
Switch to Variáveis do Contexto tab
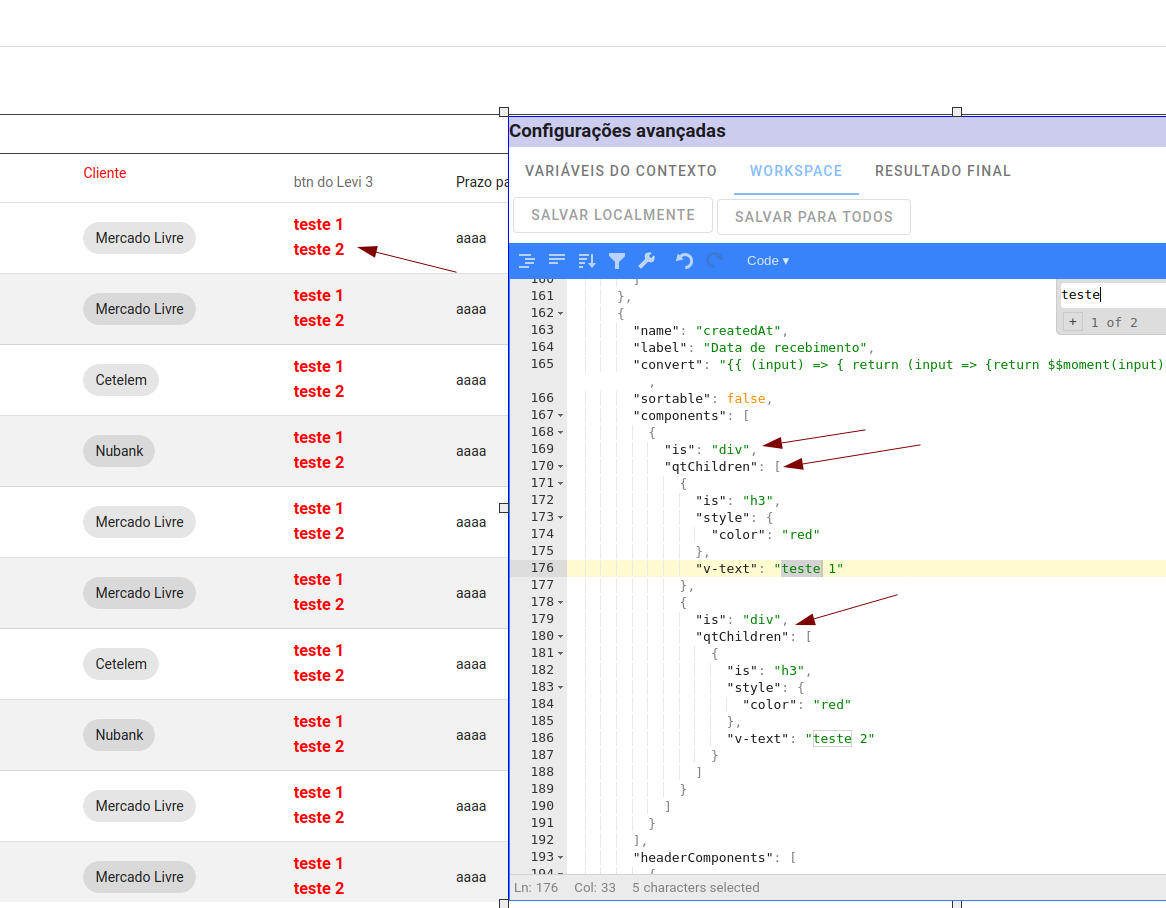point(621,171)
